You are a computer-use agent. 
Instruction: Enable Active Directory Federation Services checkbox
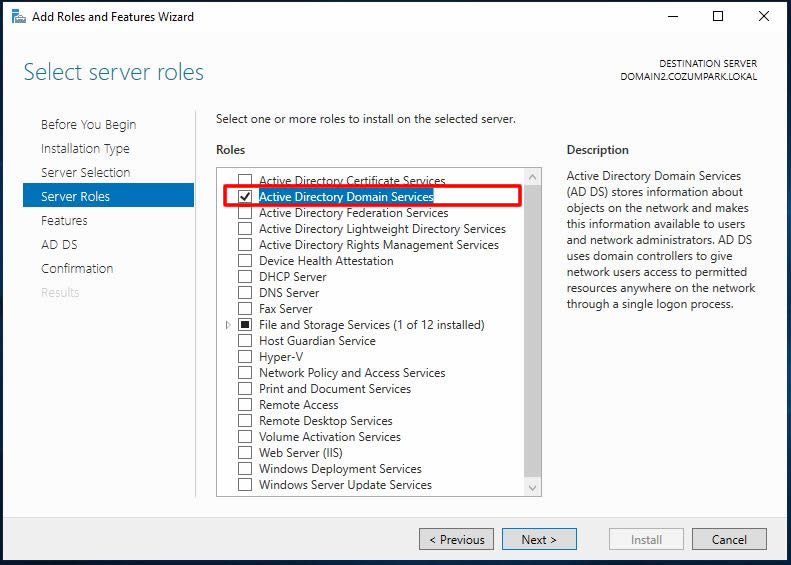pyautogui.click(x=245, y=212)
